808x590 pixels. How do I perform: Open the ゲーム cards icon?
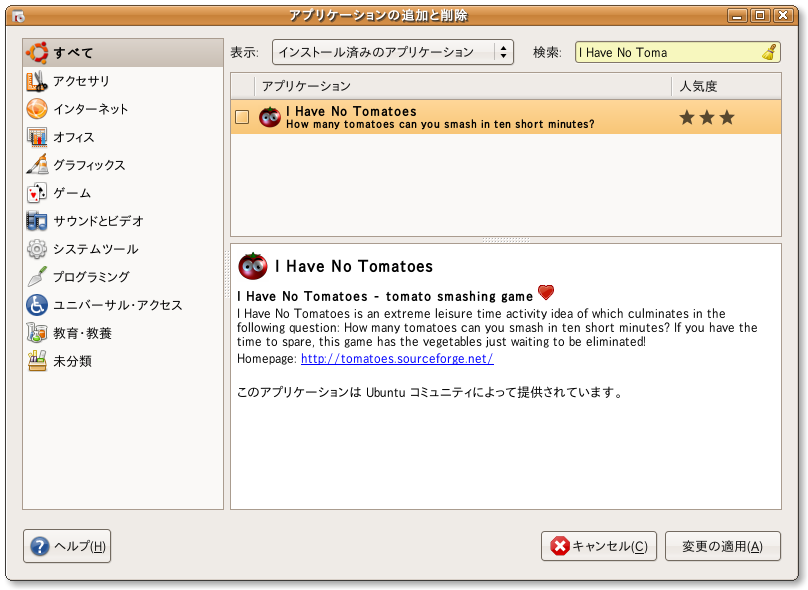37,193
